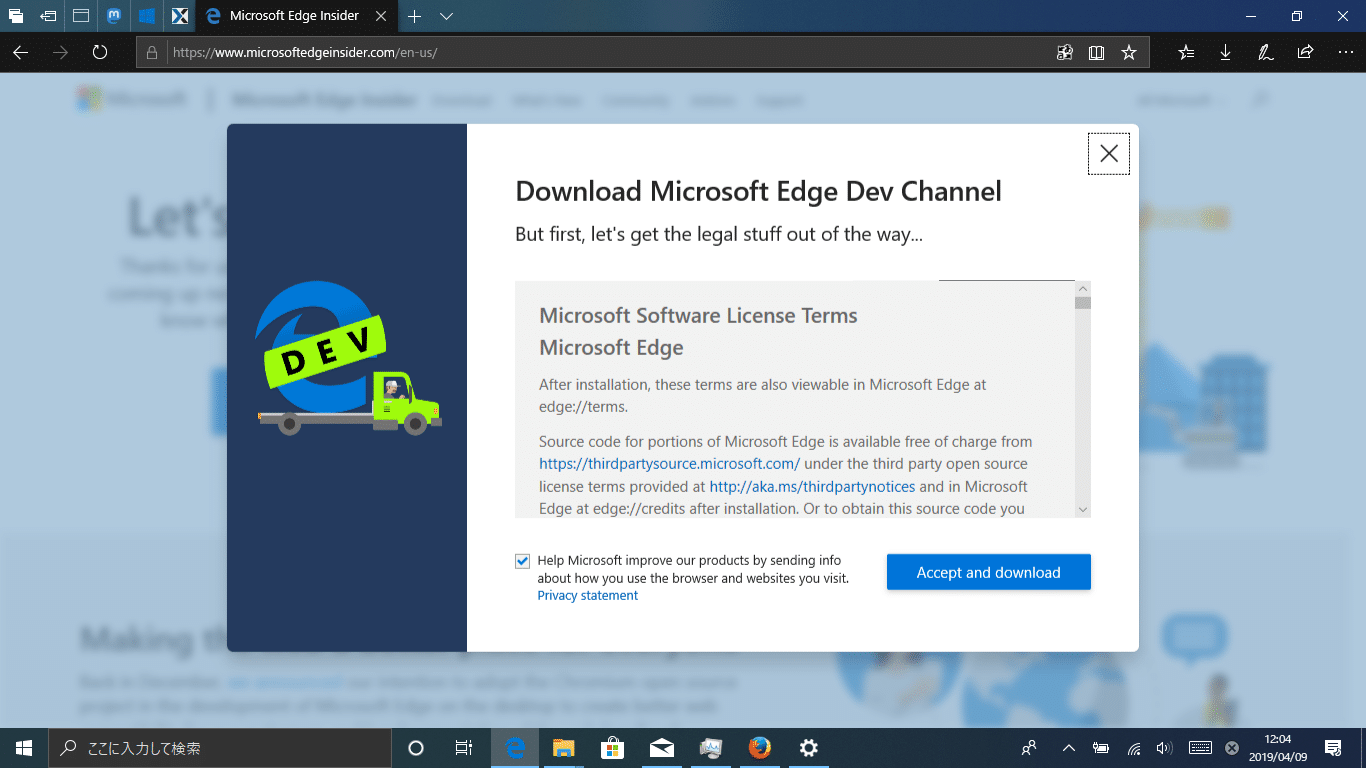Open the thirdpartysource.microsoft.com link
The height and width of the screenshot is (768, 1366).
click(x=669, y=464)
